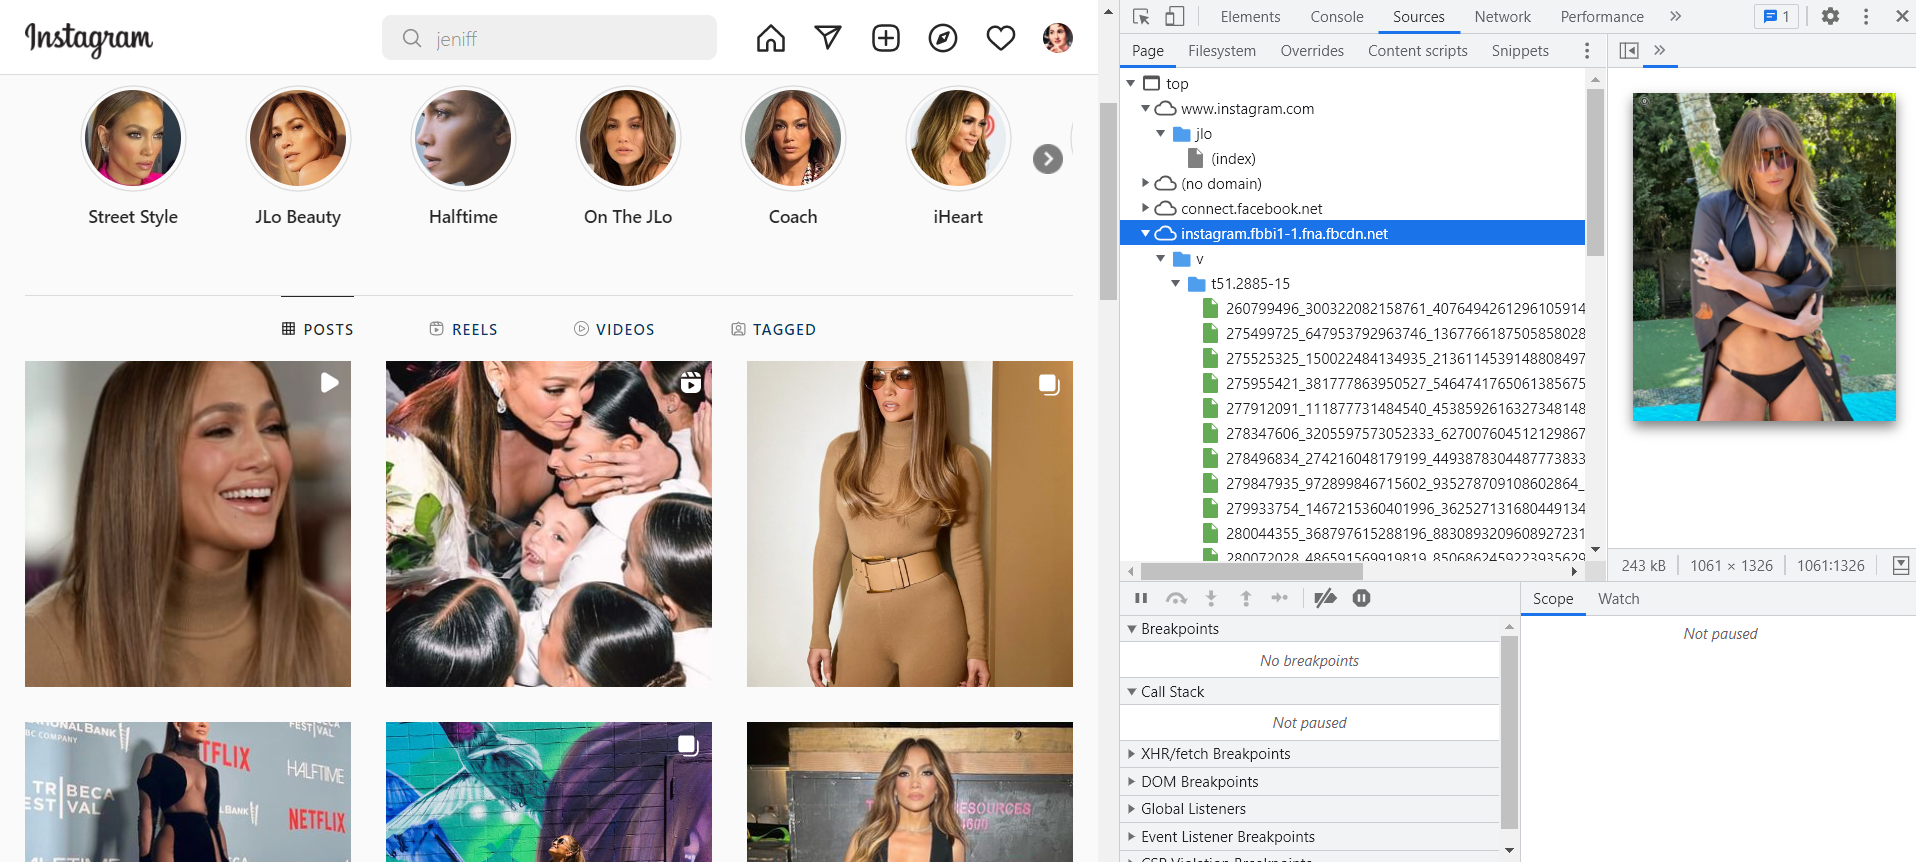Image resolution: width=1916 pixels, height=862 pixels.
Task: Open the tan outfit carousel post
Action: [x=910, y=524]
